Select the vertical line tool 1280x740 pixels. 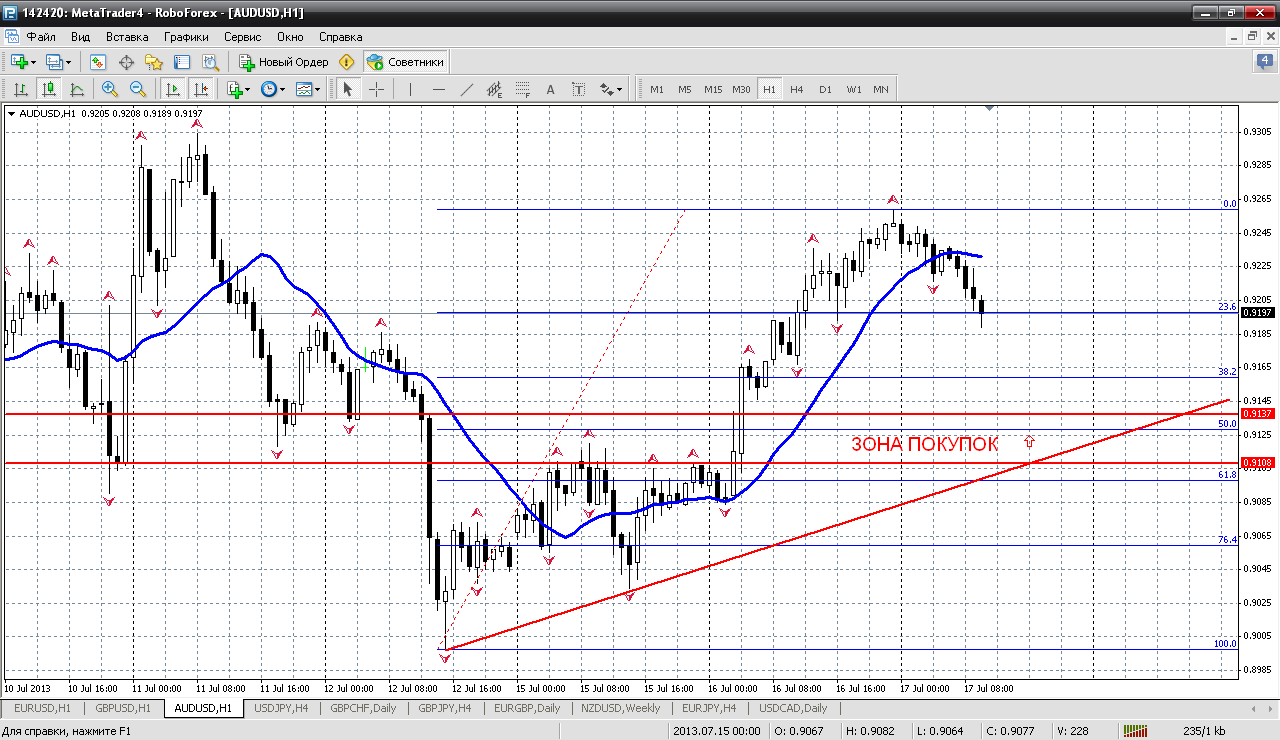[x=410, y=89]
